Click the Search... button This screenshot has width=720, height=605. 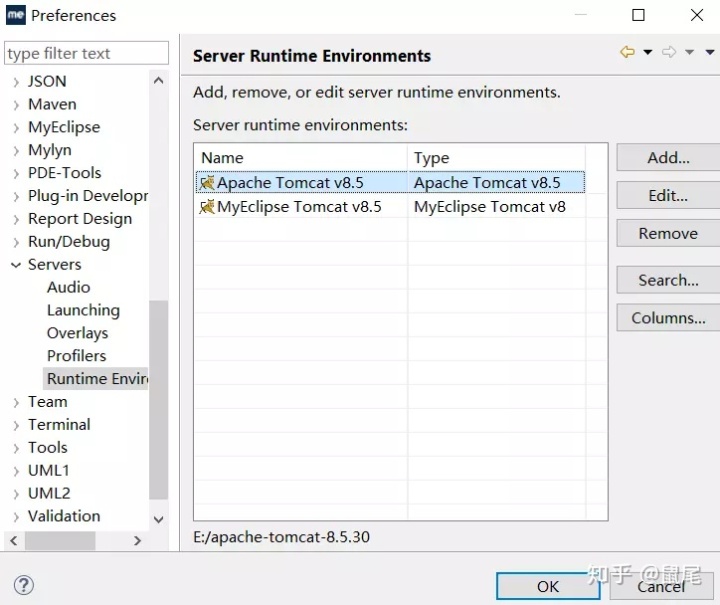pyautogui.click(x=668, y=280)
